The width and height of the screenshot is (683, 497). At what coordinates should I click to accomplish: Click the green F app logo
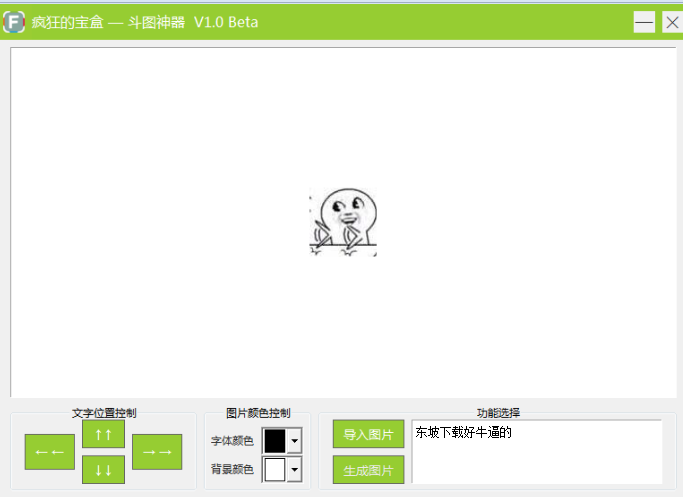[x=14, y=22]
